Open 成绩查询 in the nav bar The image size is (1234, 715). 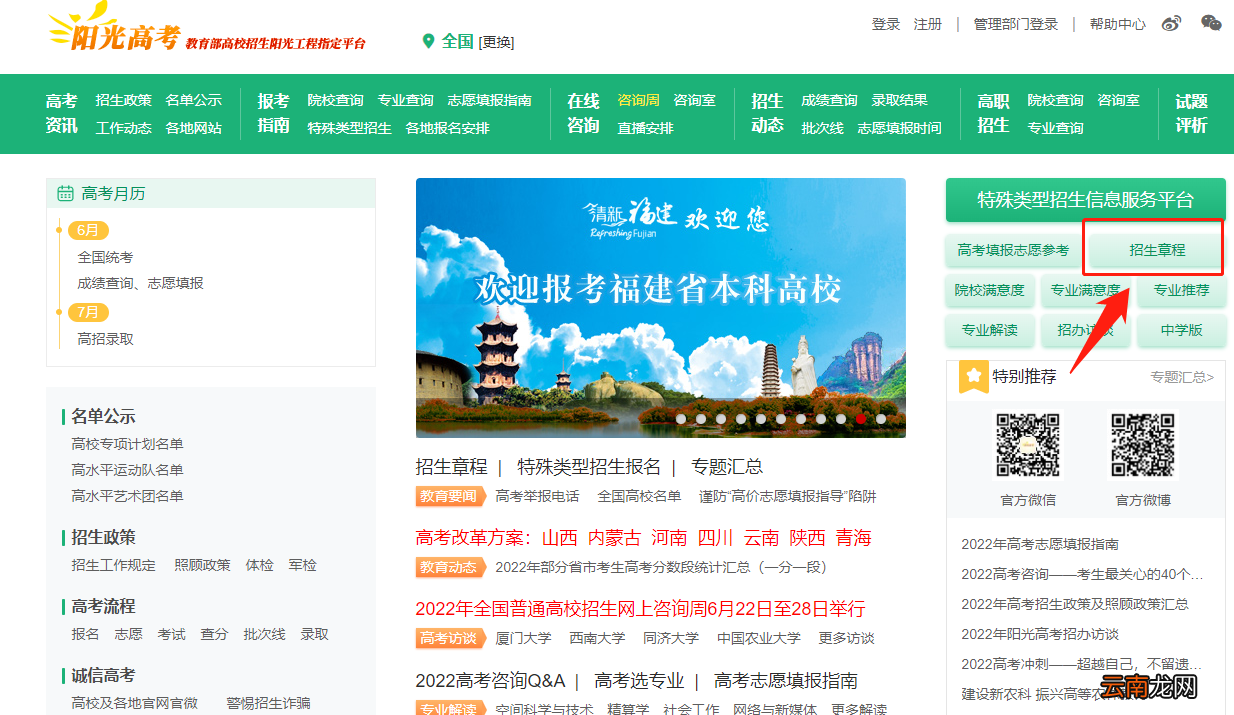pos(829,100)
